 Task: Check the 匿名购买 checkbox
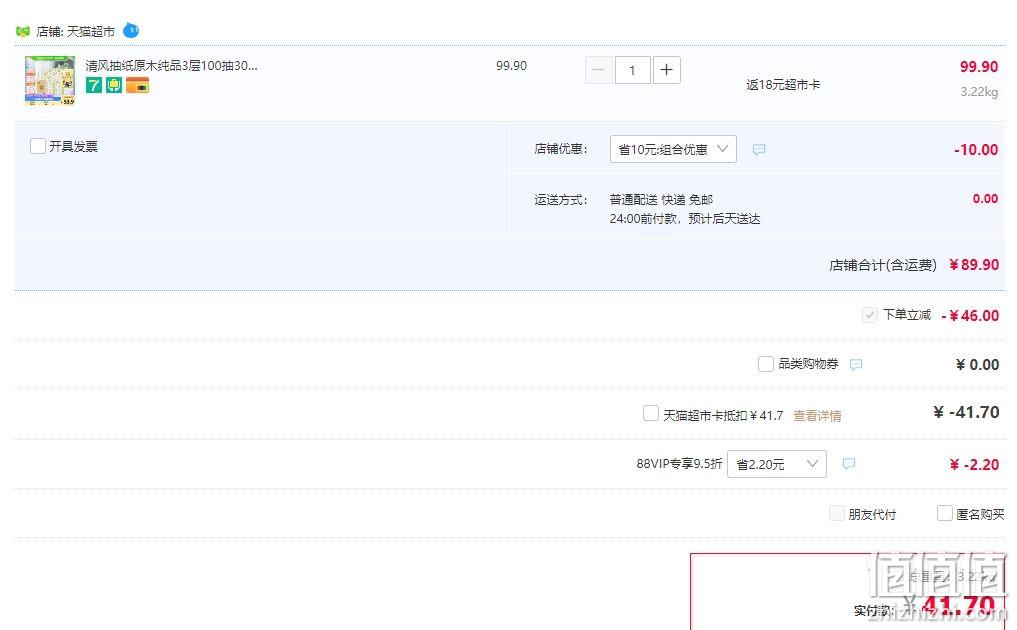pos(945,513)
